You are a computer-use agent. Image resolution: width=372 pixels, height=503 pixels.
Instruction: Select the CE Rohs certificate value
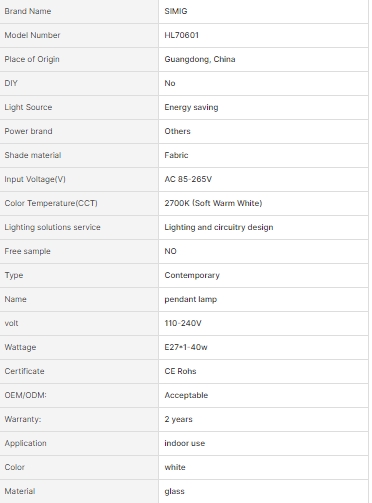click(x=180, y=371)
